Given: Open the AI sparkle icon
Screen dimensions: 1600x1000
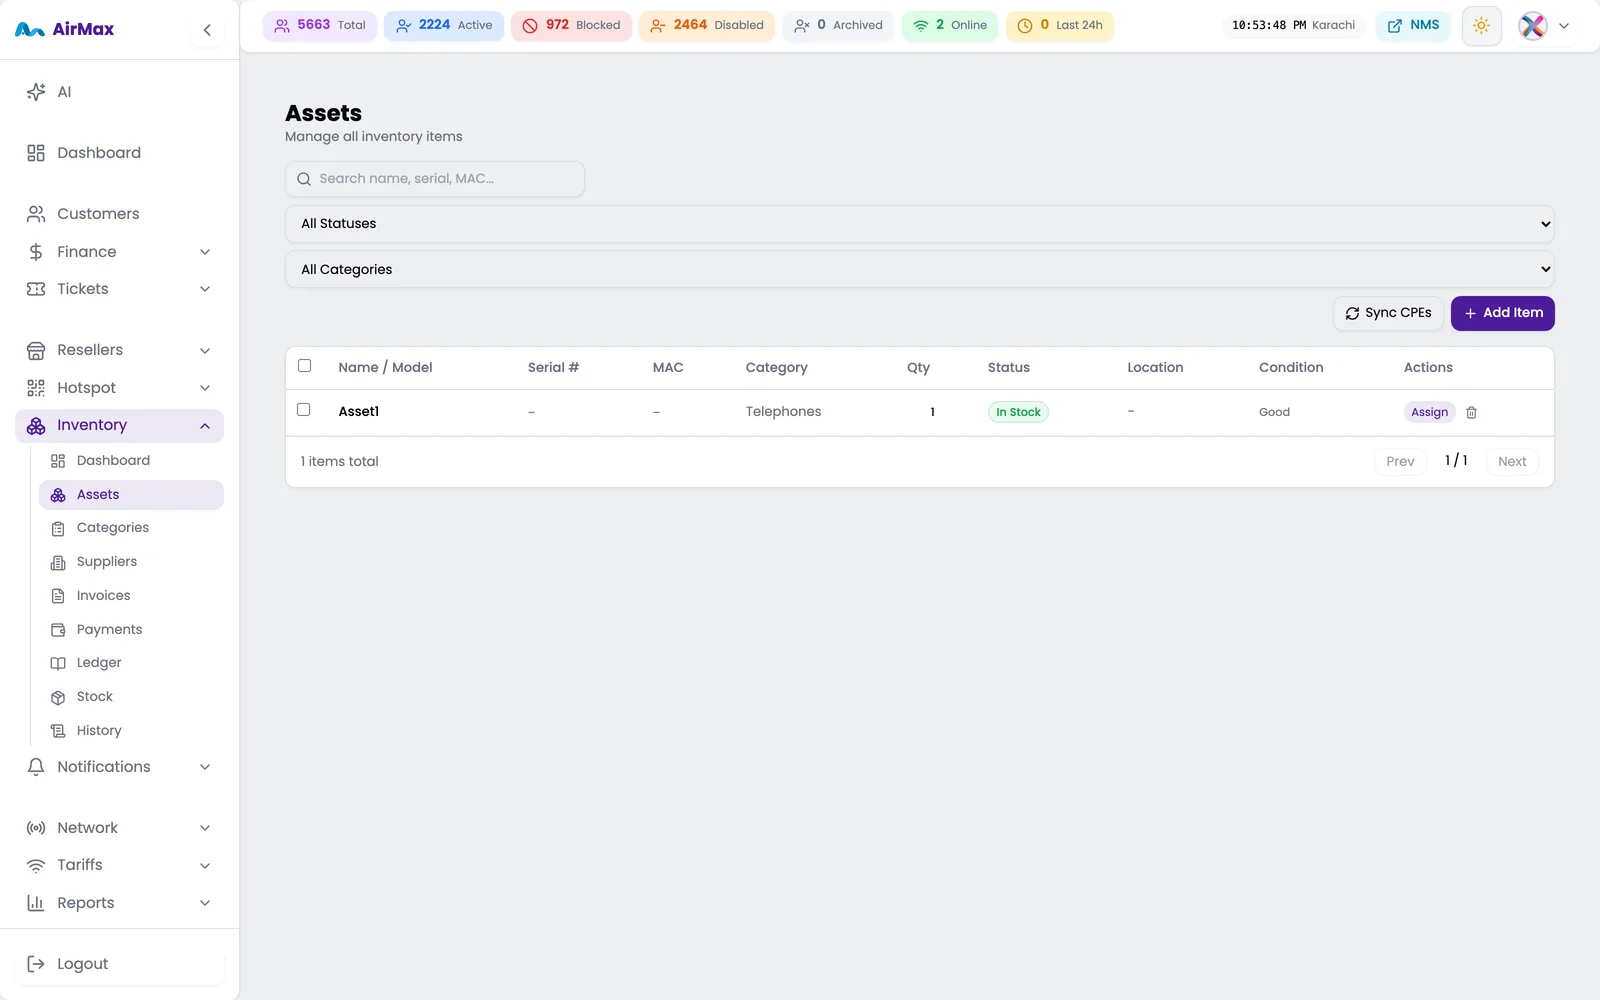Looking at the screenshot, I should tap(36, 92).
